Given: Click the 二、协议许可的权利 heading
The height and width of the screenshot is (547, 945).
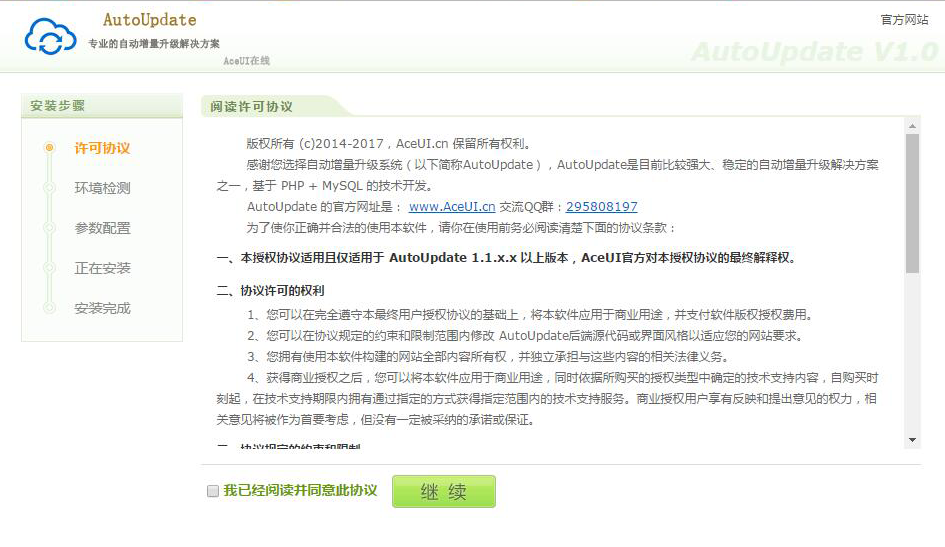Looking at the screenshot, I should pos(271,291).
